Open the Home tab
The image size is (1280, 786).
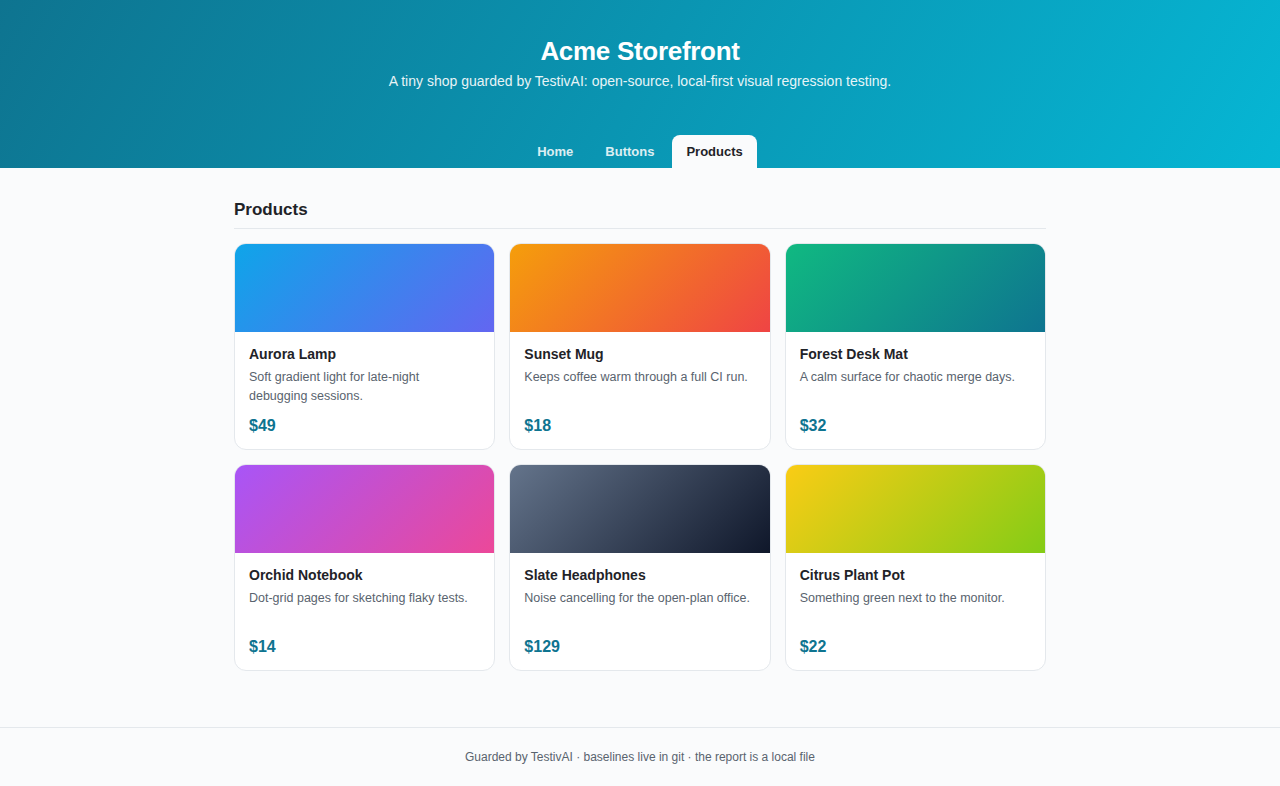(x=555, y=152)
